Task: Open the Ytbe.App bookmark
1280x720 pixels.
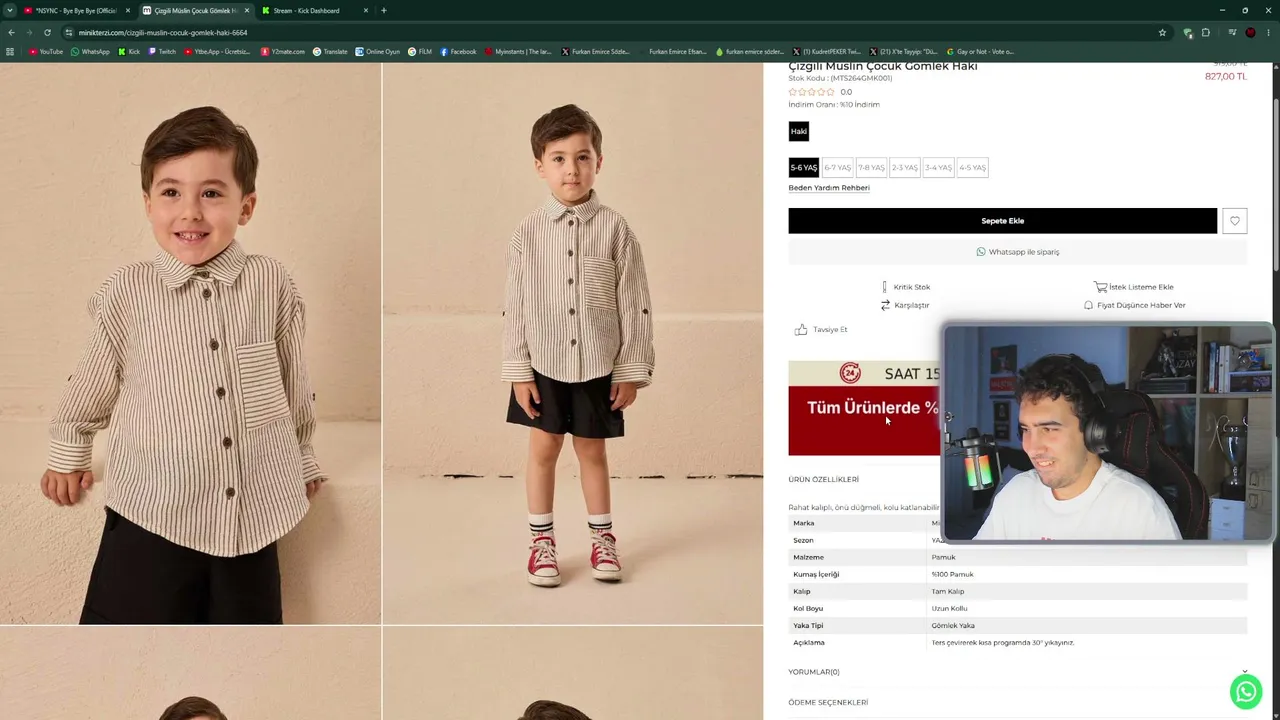Action: point(217,51)
